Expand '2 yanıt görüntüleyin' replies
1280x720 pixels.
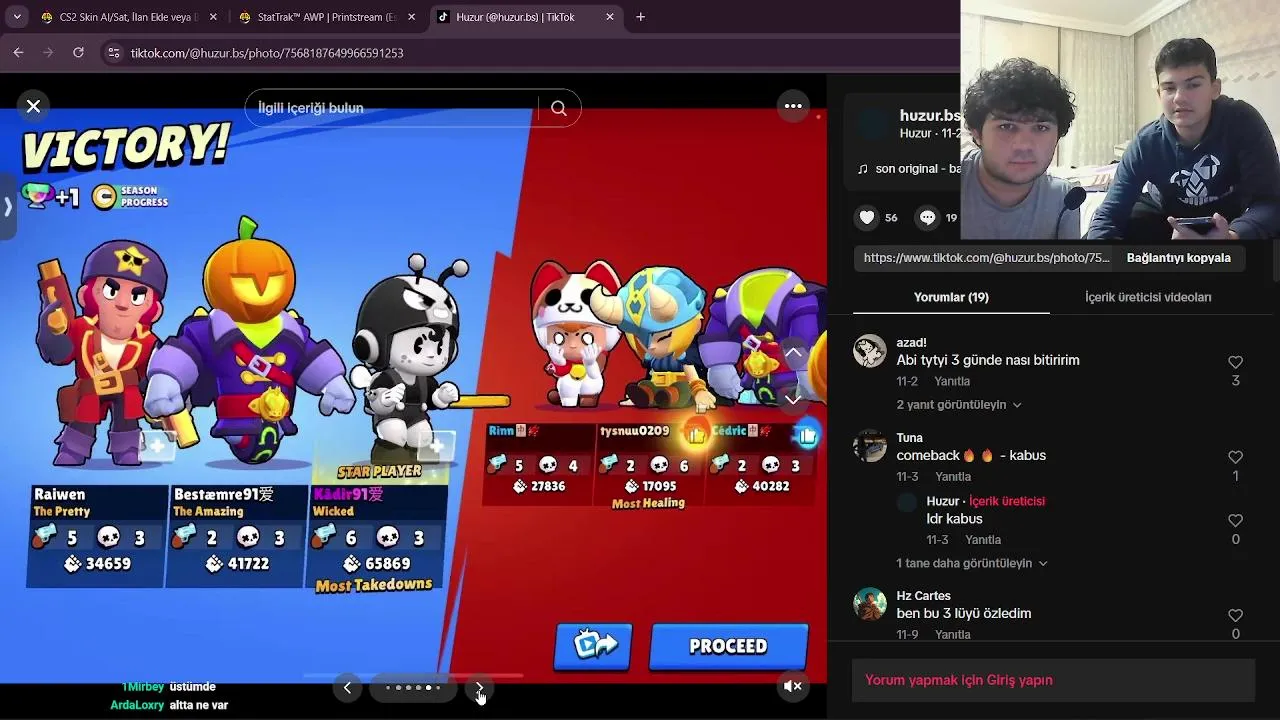959,405
